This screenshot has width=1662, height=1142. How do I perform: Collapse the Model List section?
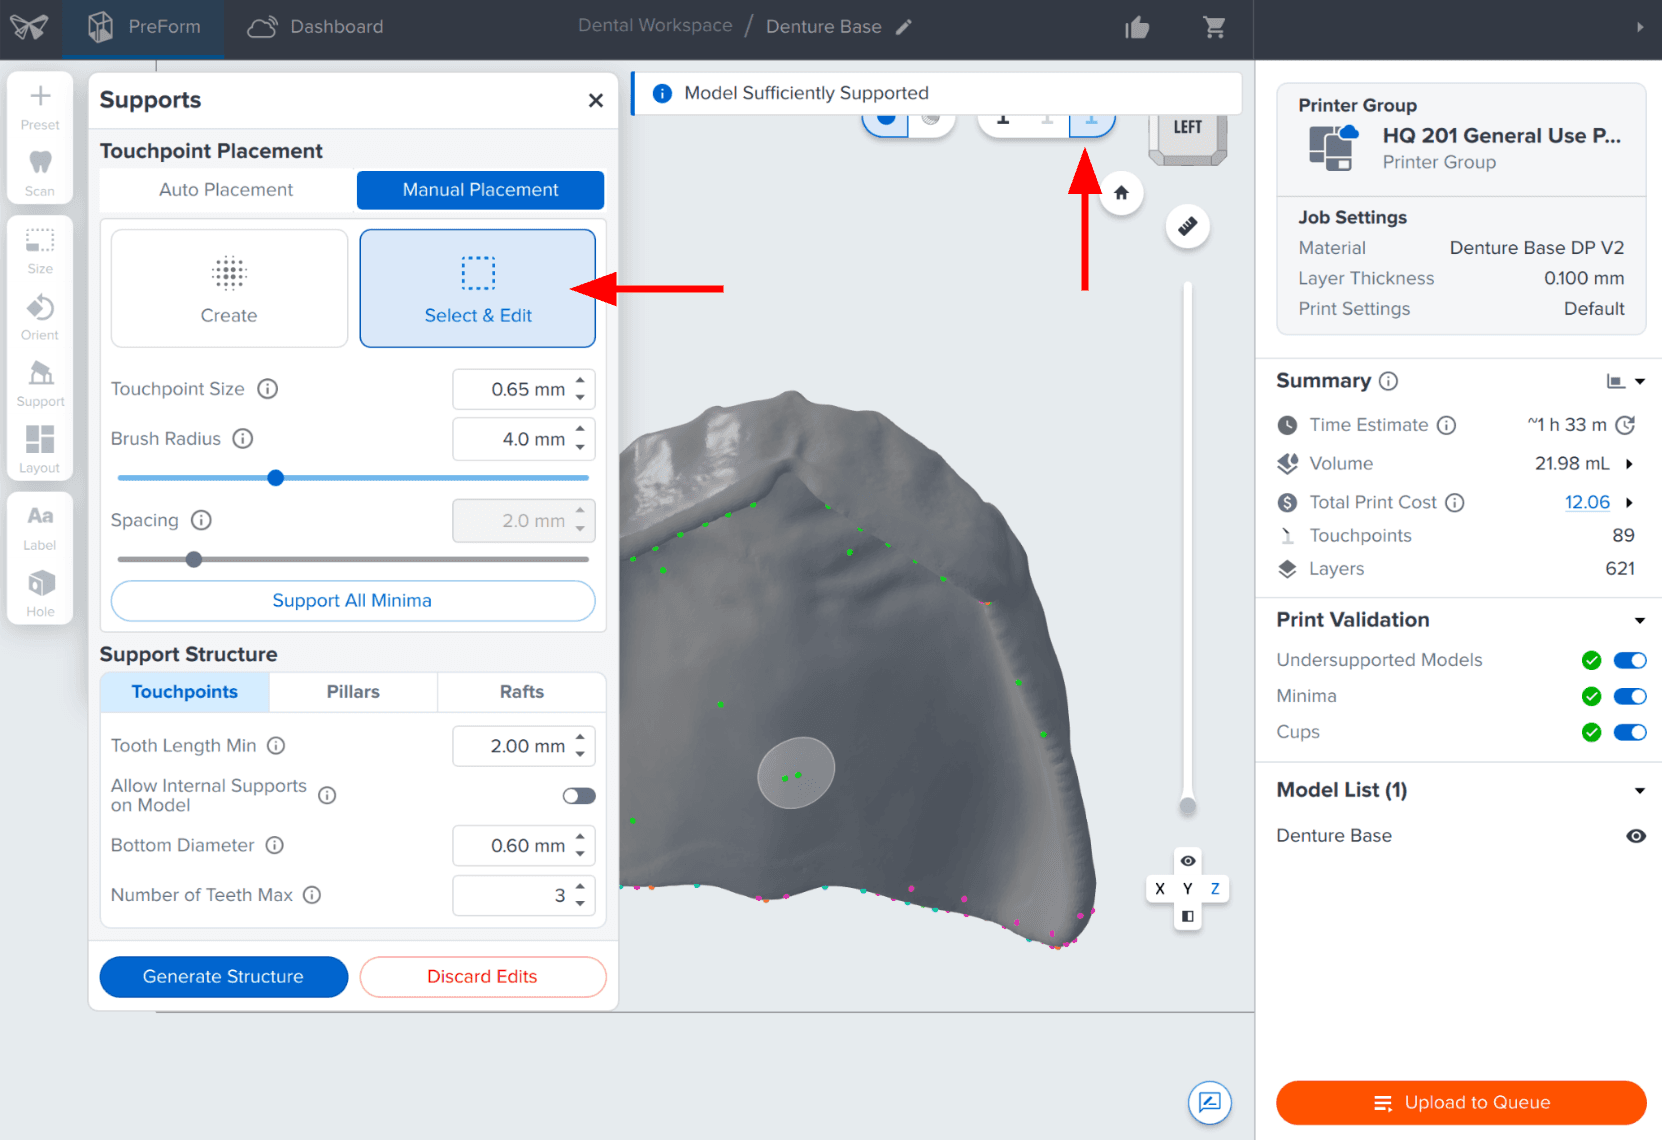(x=1640, y=791)
